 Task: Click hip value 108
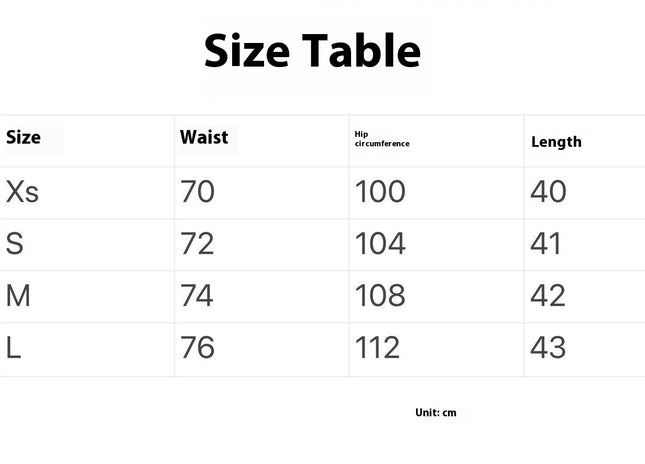click(x=380, y=295)
